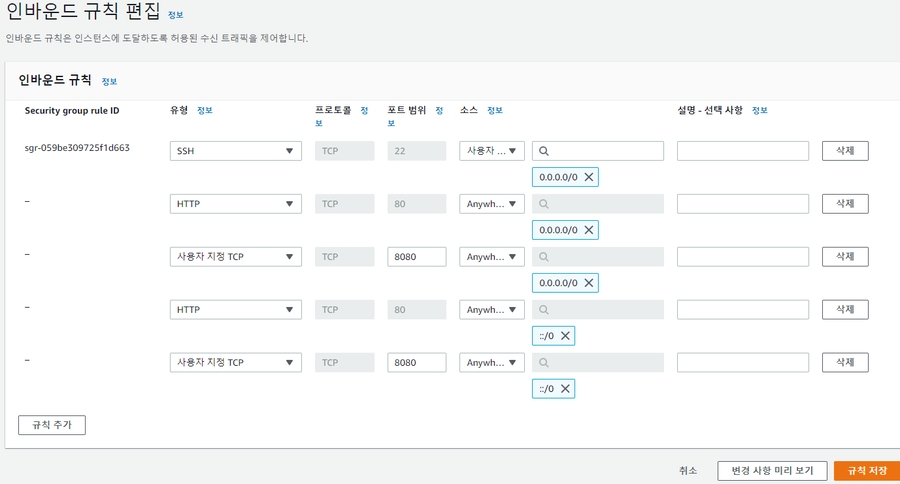This screenshot has width=900, height=484.
Task: Delete the last 8080 rule with 삭제
Action: pyautogui.click(x=844, y=362)
